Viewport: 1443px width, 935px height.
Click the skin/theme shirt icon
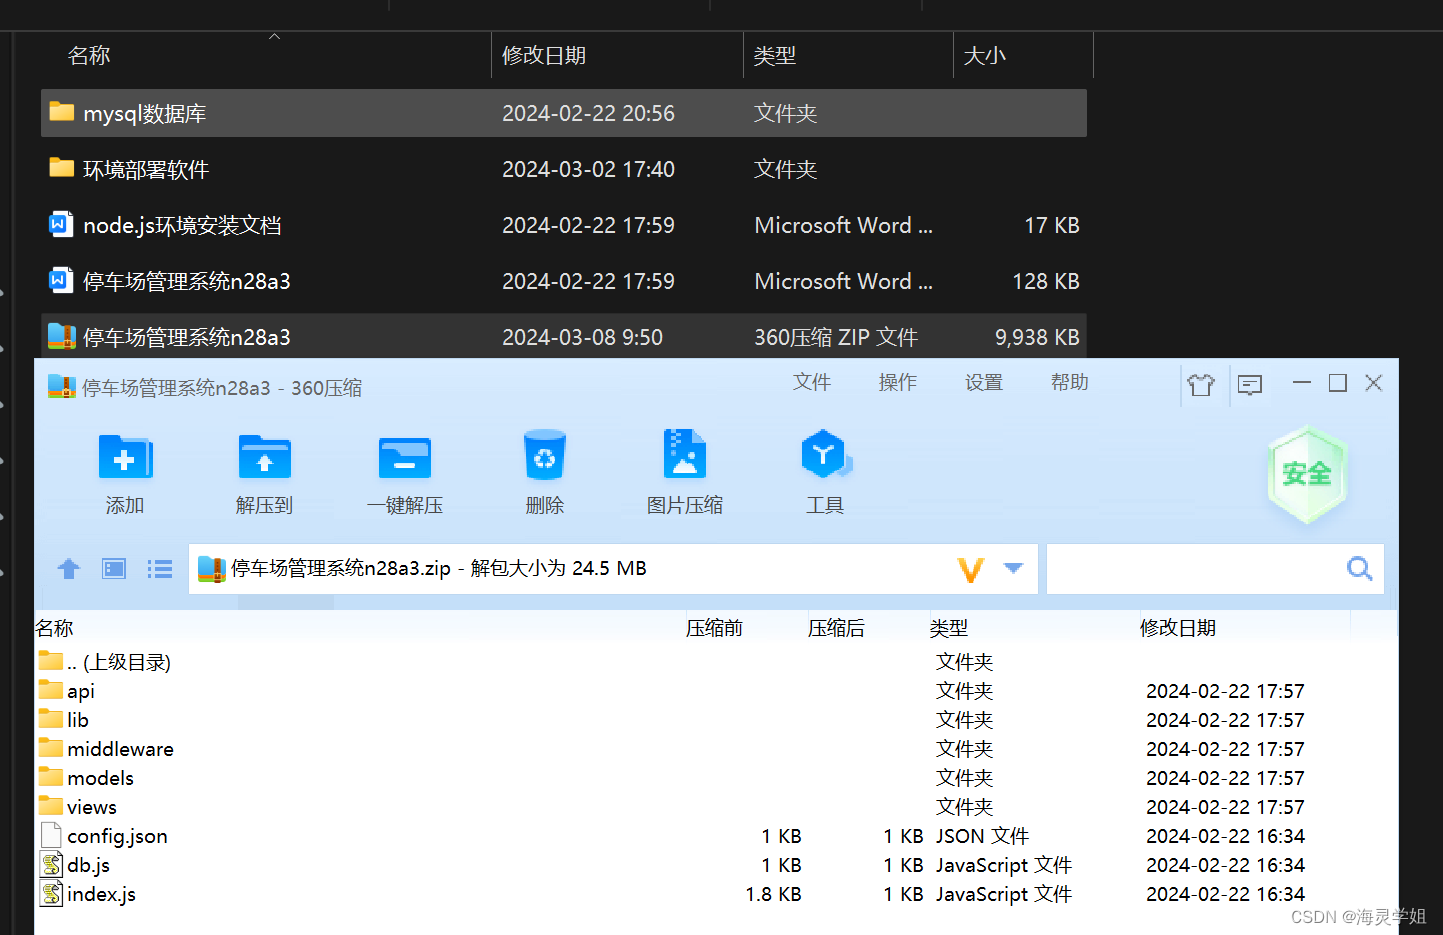[x=1201, y=384]
